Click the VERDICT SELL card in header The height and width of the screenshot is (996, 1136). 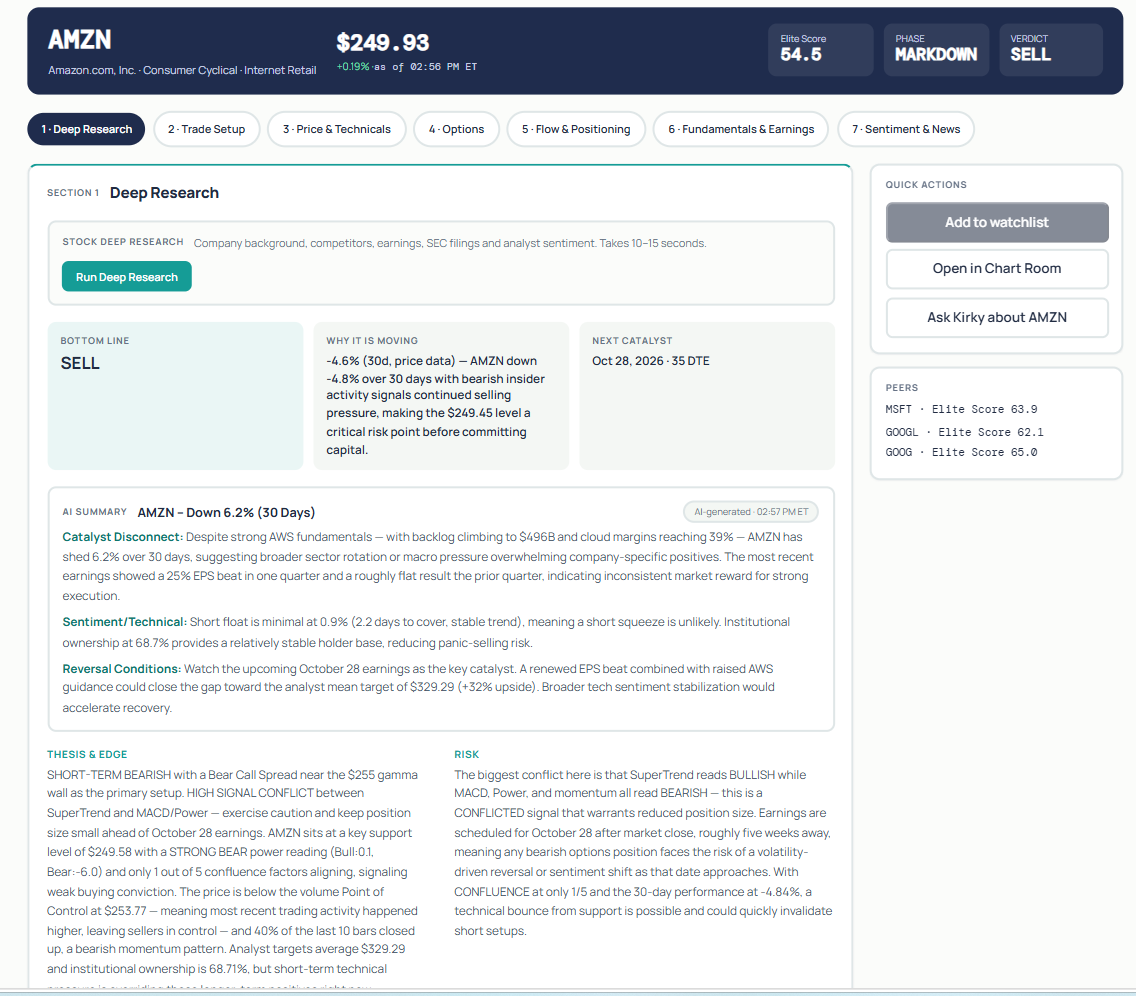[x=1051, y=49]
